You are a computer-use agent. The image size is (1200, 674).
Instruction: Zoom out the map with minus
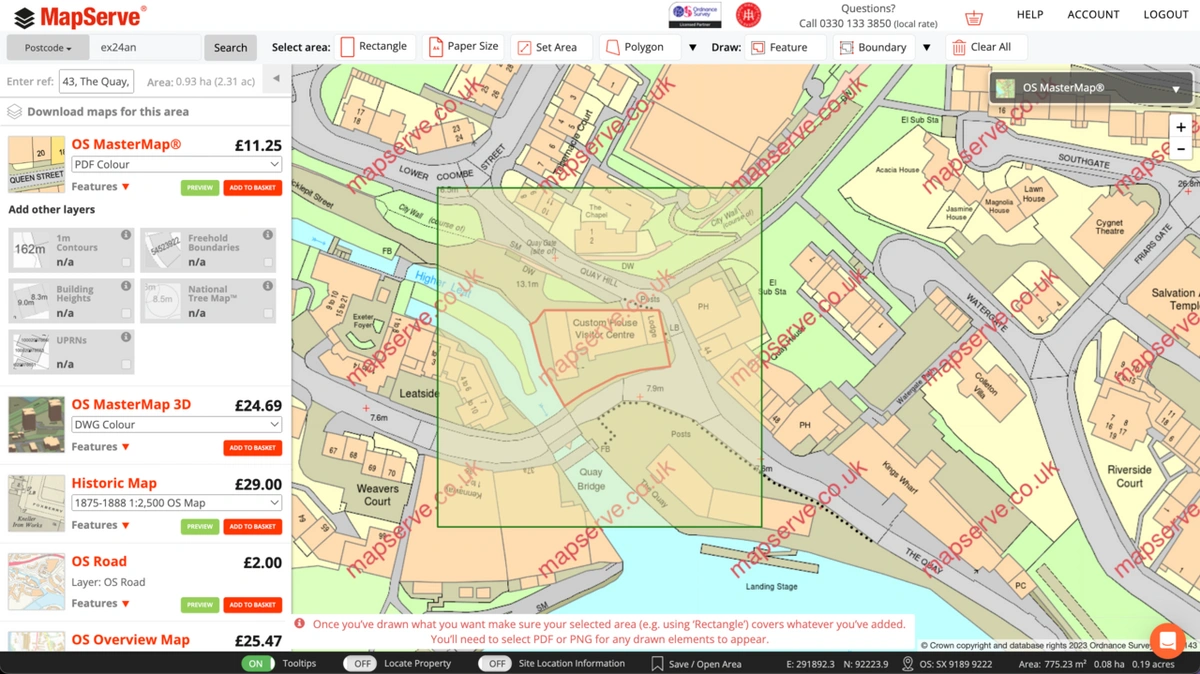click(x=1181, y=149)
